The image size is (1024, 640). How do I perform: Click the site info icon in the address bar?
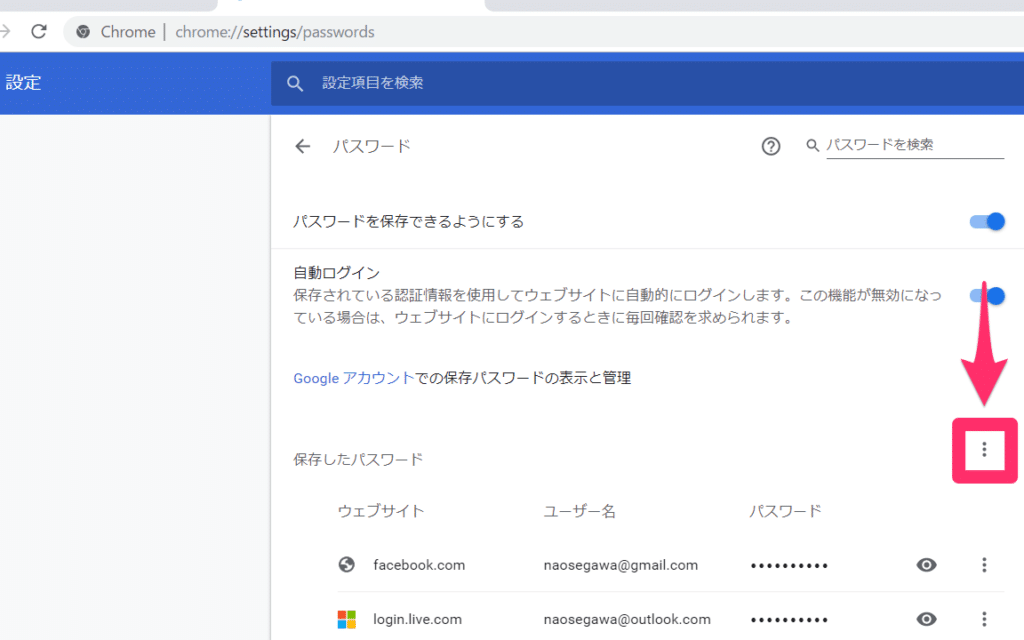(81, 31)
